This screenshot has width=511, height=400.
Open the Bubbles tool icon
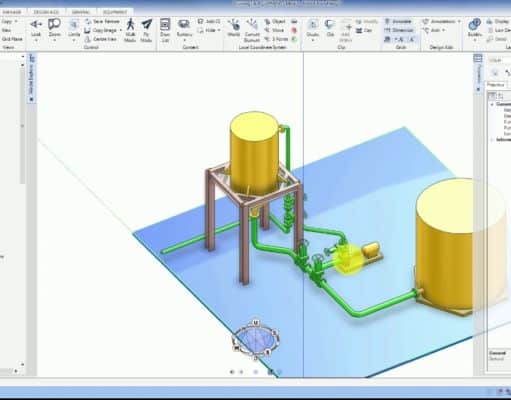[x=474, y=24]
